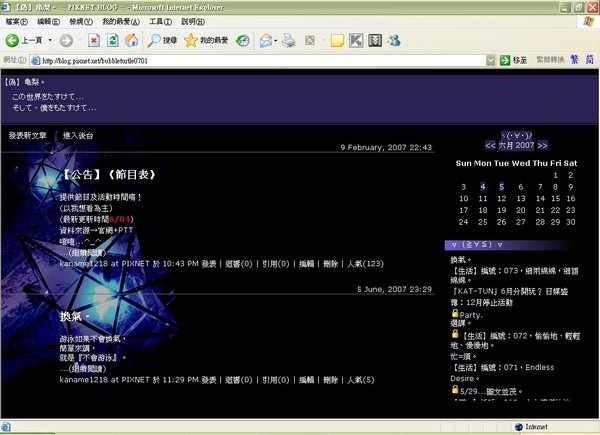Open the Back button history dropdown
This screenshot has height=435, width=600.
click(50, 40)
